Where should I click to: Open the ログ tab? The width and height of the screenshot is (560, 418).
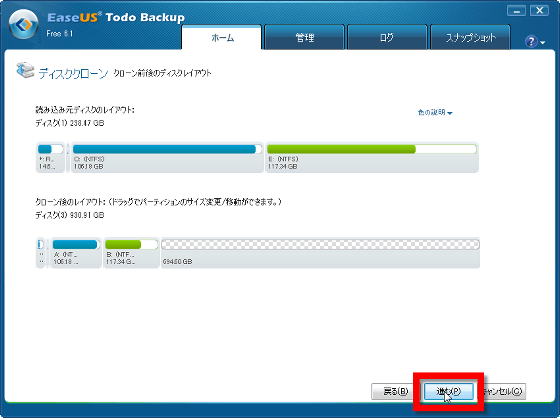pos(387,38)
